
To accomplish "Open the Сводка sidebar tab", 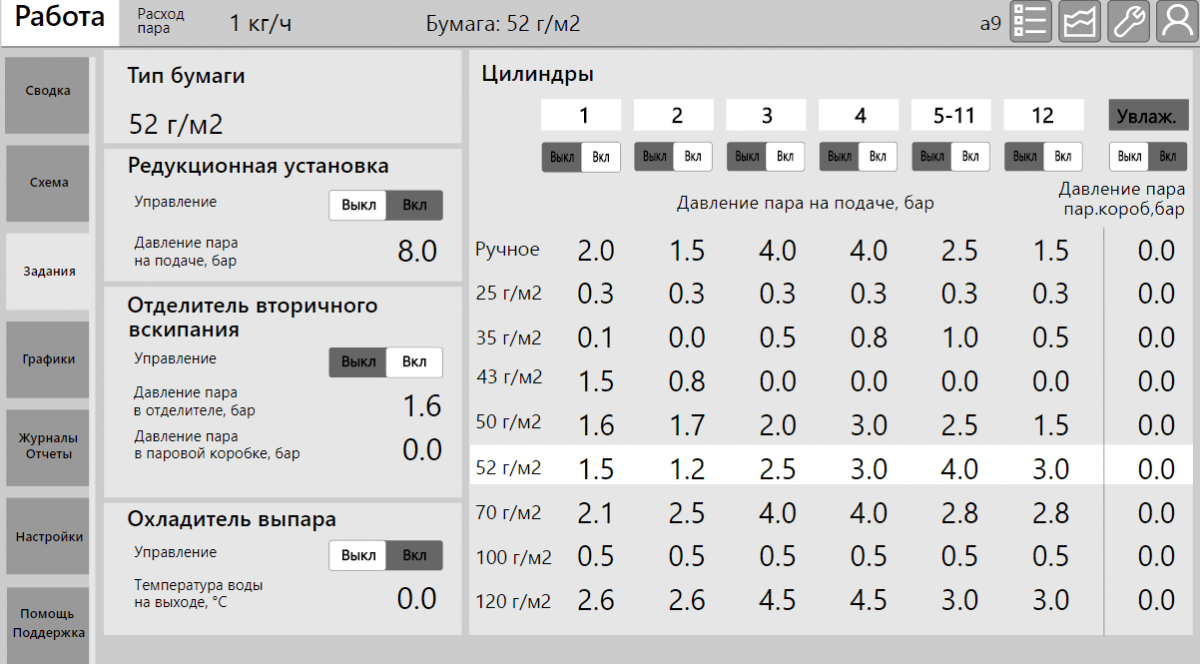I will (x=47, y=92).
